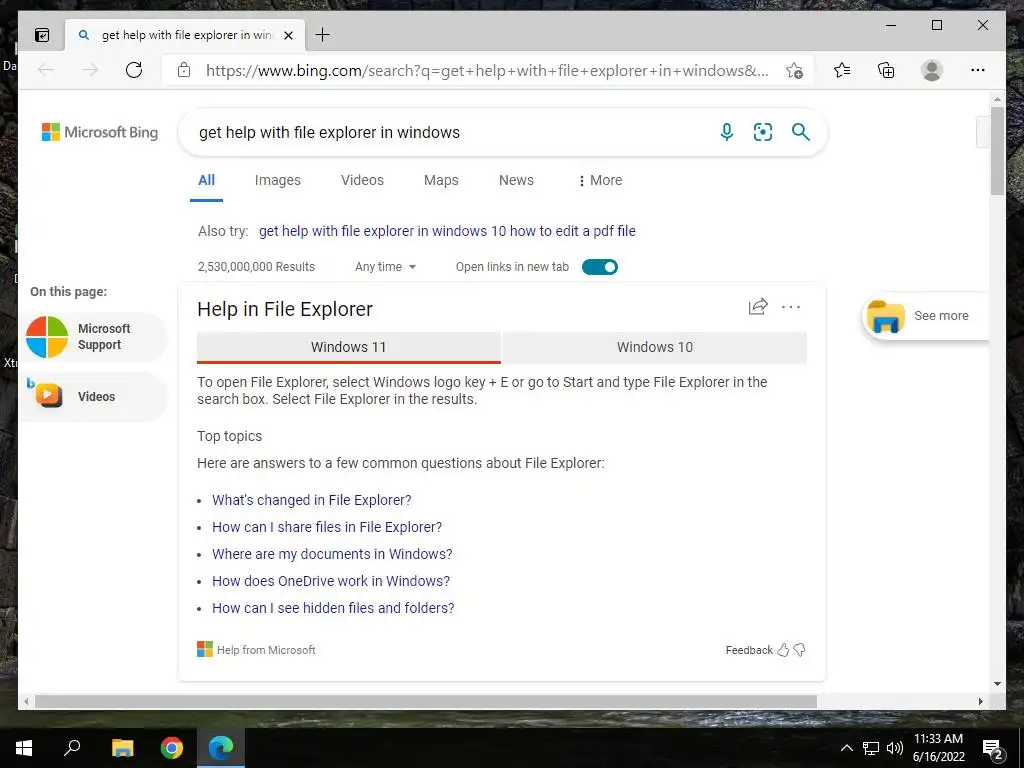Open Where are my documents link
The image size is (1024, 768).
pyautogui.click(x=332, y=554)
